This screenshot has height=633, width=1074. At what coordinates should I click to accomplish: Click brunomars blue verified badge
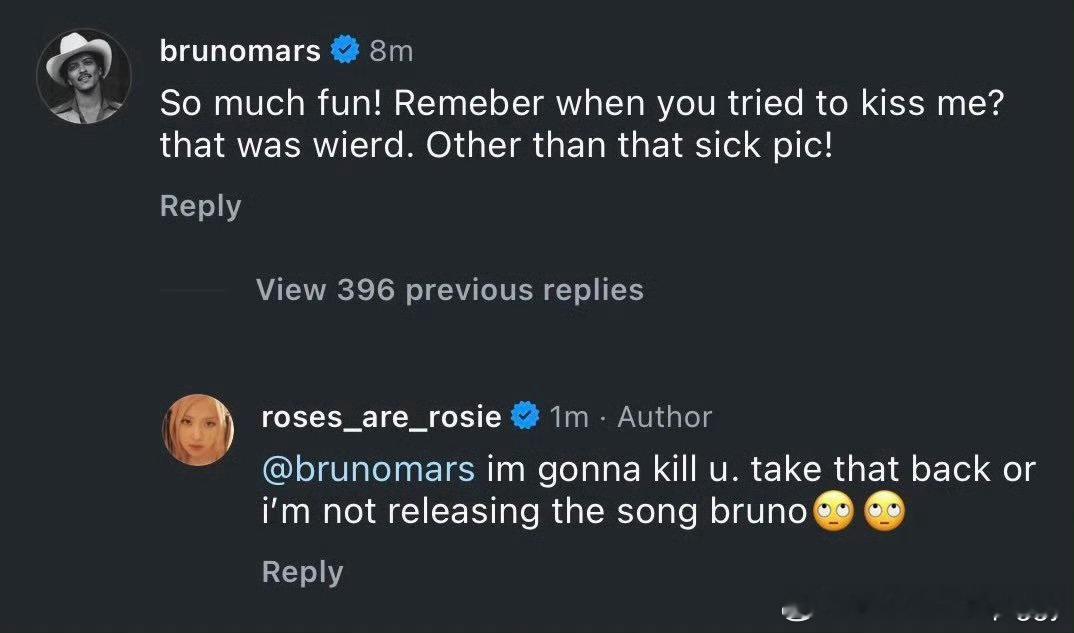(x=345, y=51)
